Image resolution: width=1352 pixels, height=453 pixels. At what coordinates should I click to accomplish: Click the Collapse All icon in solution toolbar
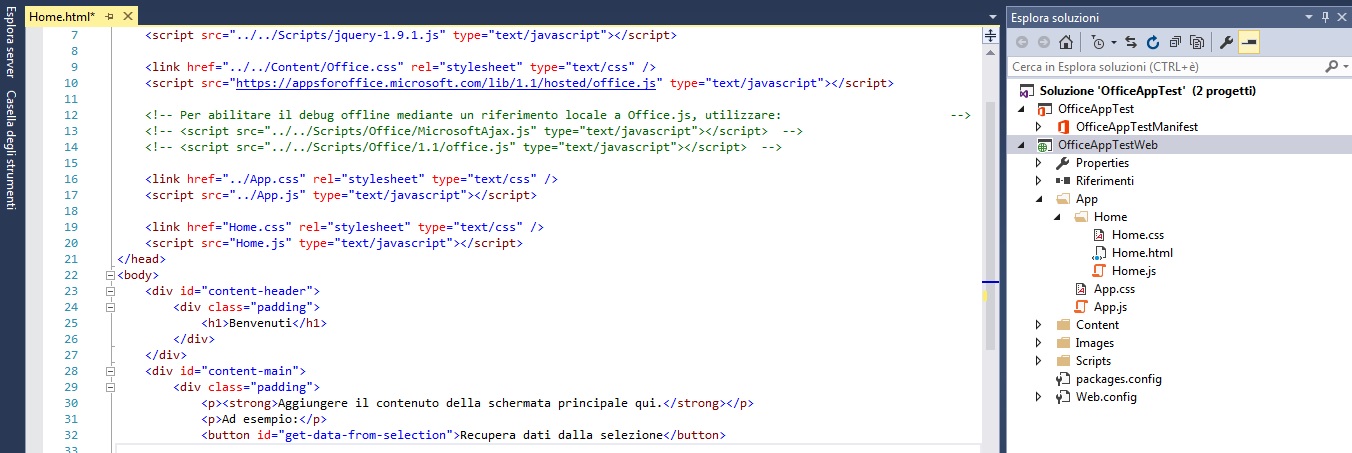1173,42
